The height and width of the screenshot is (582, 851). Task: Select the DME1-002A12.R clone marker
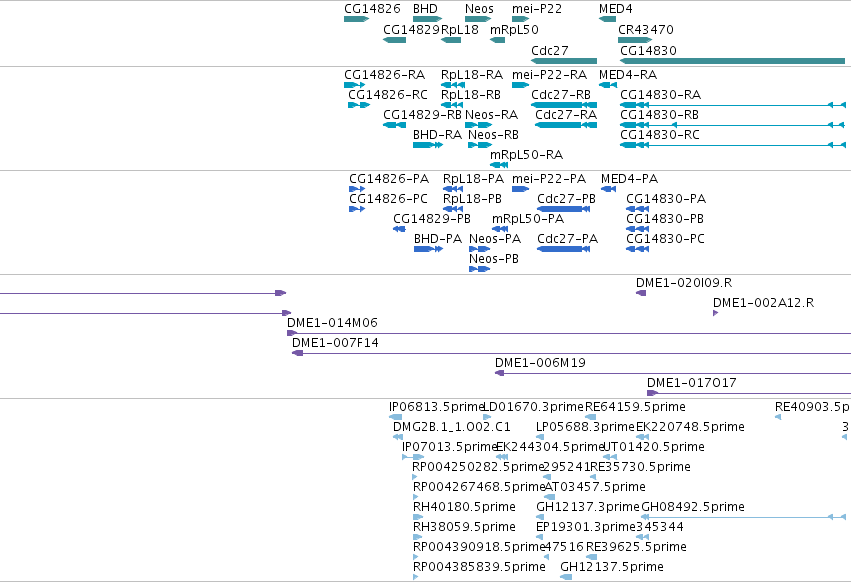pos(715,313)
